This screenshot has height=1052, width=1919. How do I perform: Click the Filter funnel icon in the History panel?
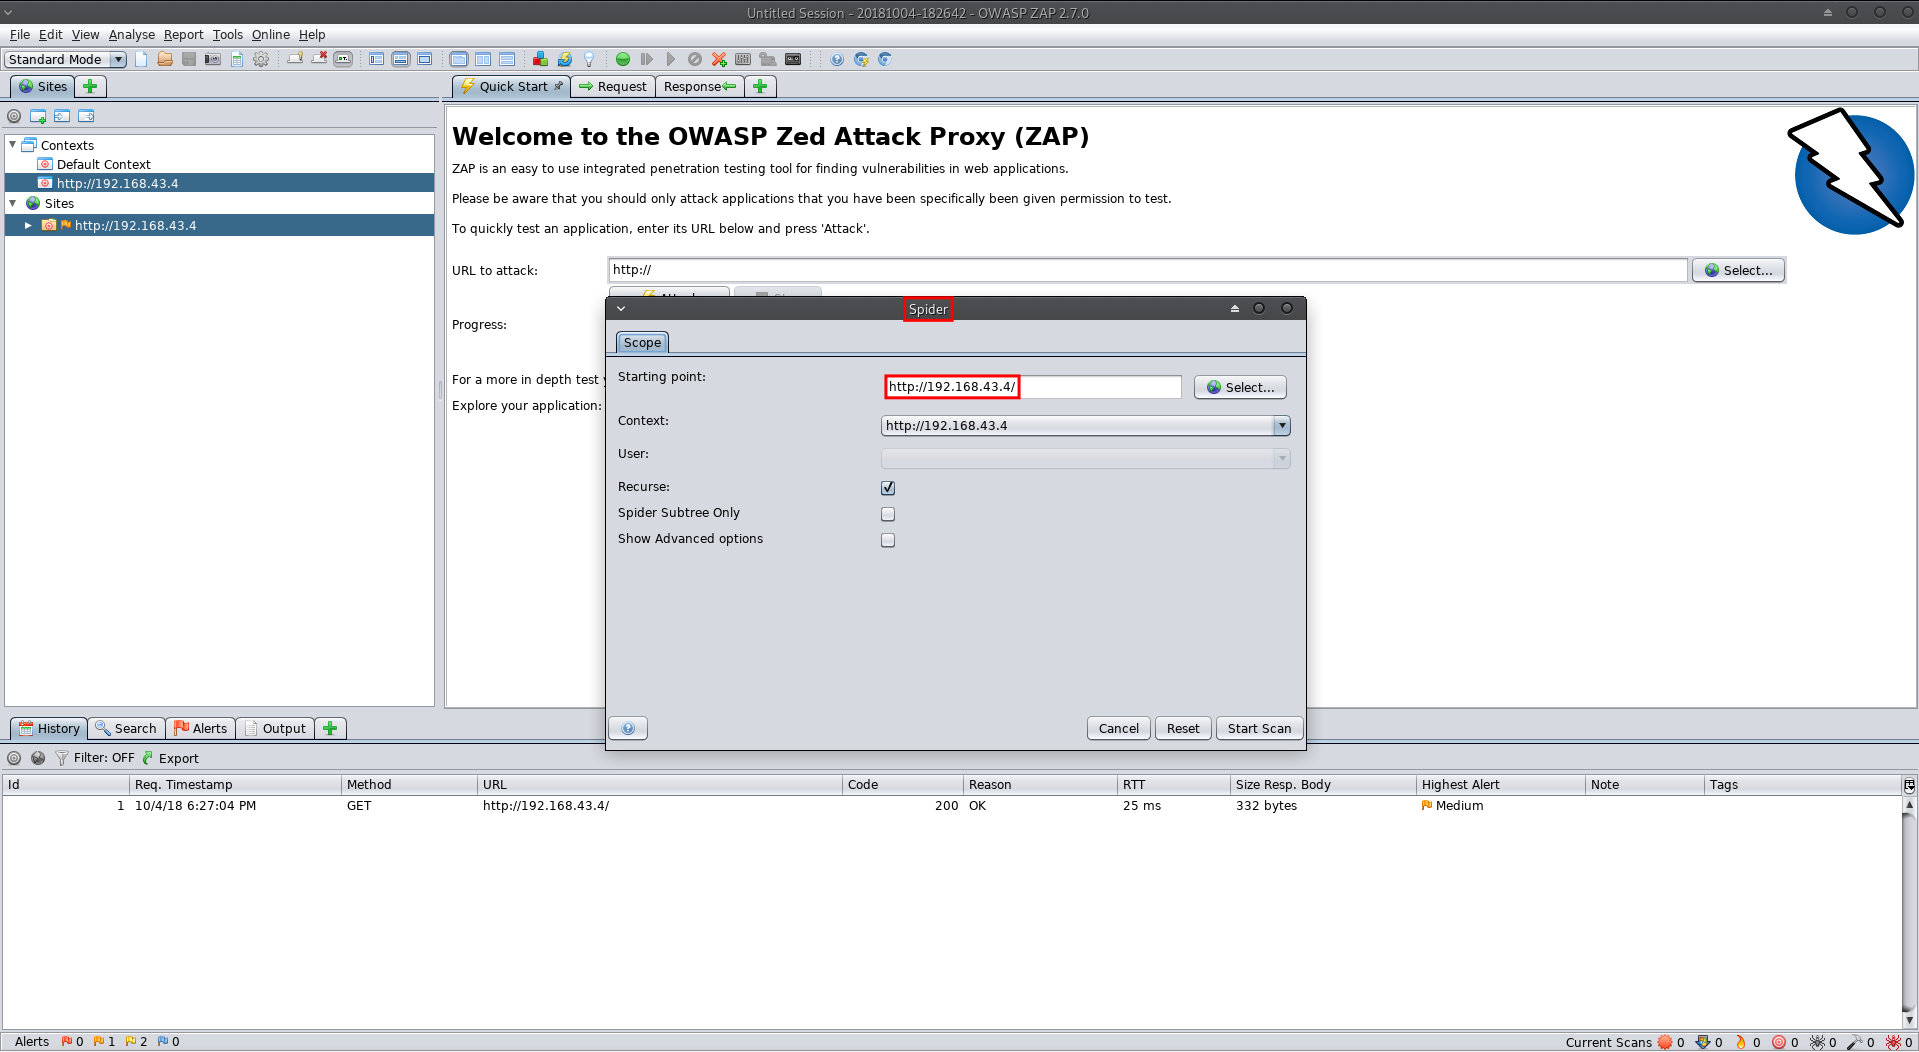(x=62, y=758)
